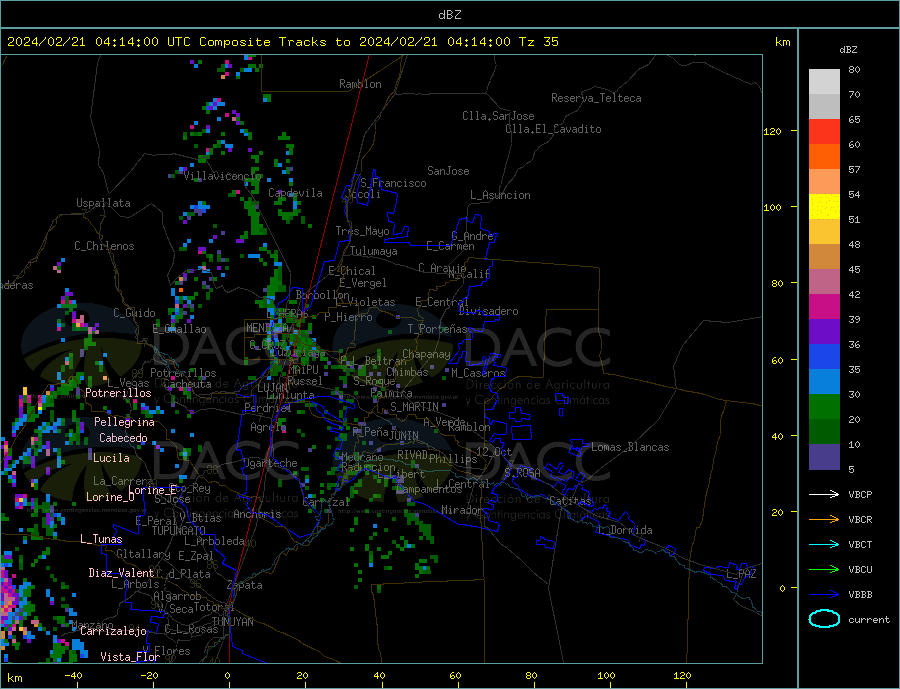
Task: Click the Ramblon label near top
Action: [360, 84]
